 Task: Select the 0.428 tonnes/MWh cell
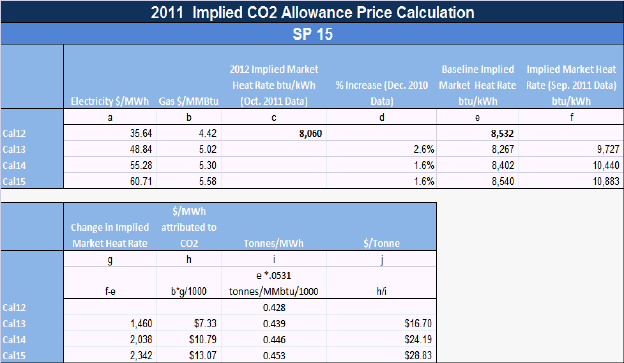click(274, 307)
